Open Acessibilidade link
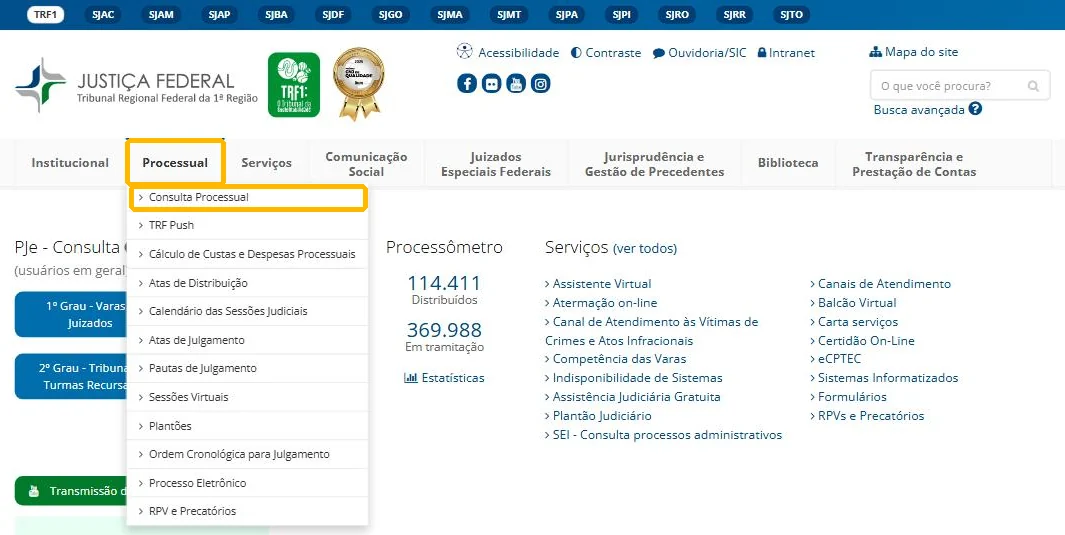 [508, 52]
